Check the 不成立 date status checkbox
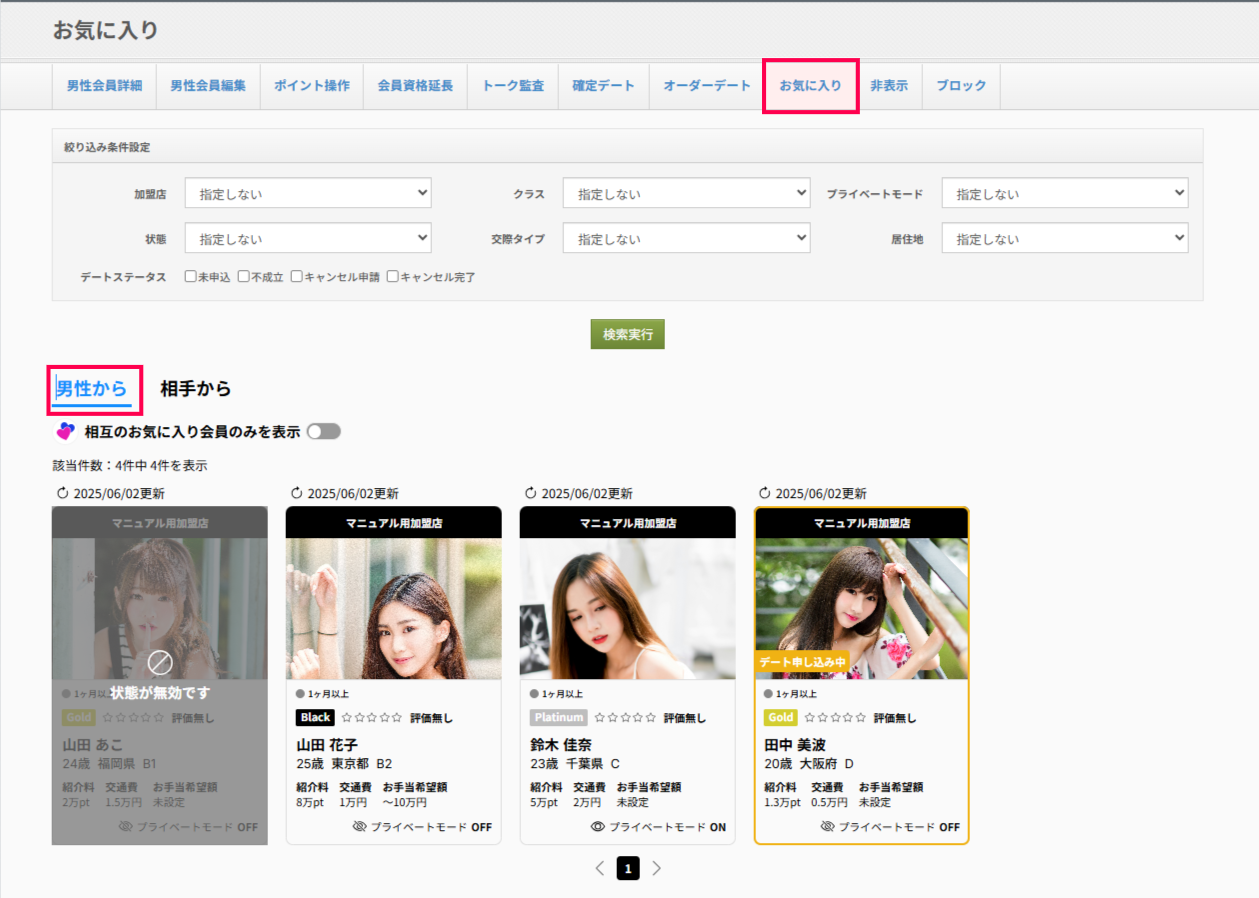 tap(243, 276)
